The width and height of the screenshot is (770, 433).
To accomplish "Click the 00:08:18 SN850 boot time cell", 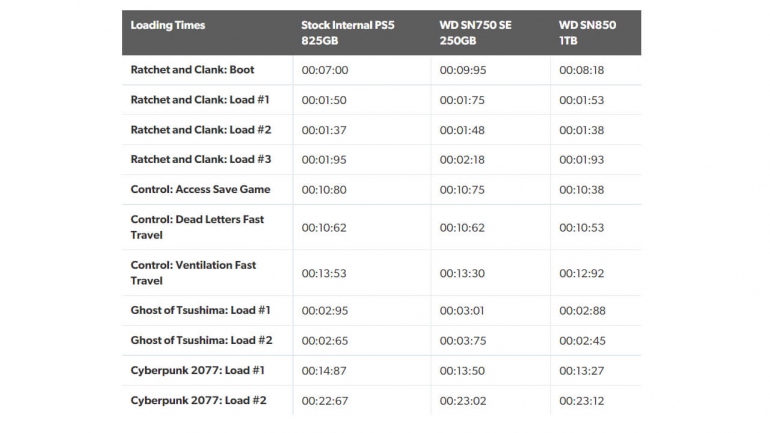I will pyautogui.click(x=581, y=70).
